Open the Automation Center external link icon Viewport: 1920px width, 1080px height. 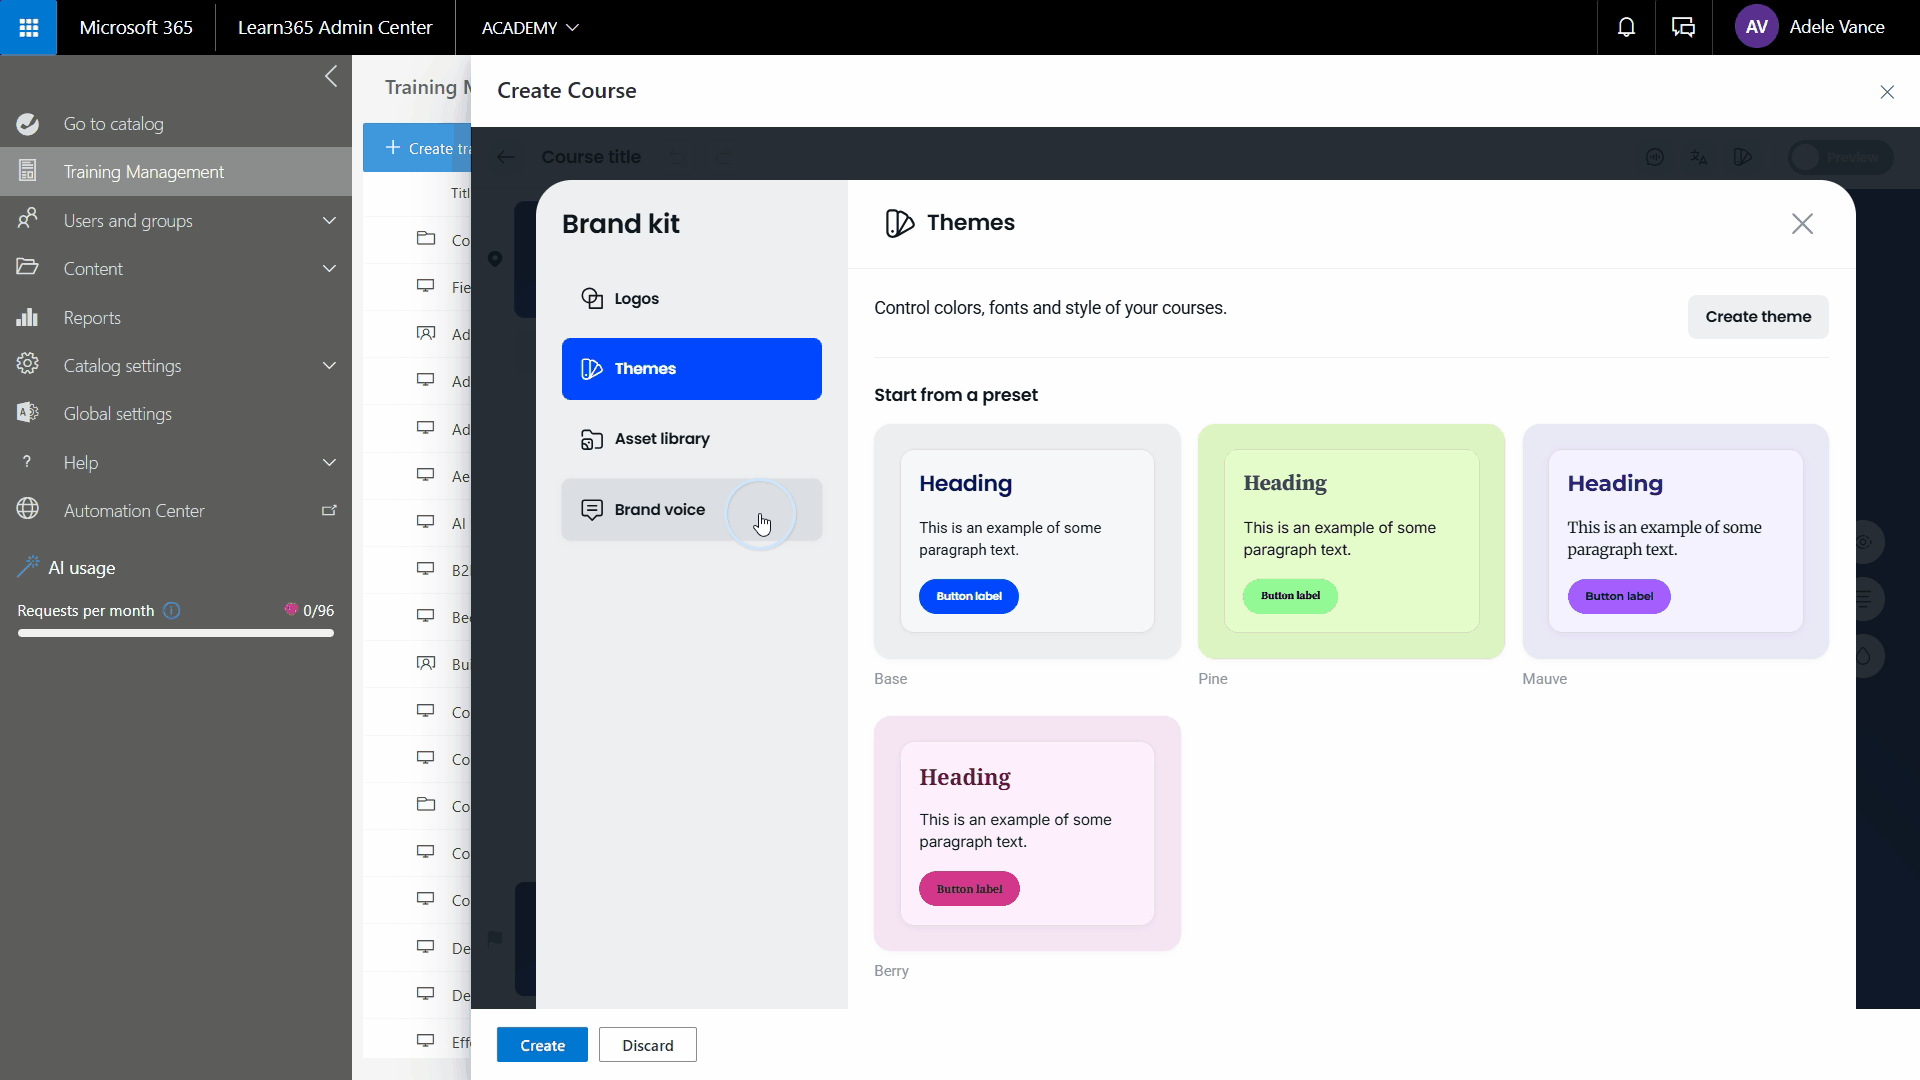[x=328, y=510]
